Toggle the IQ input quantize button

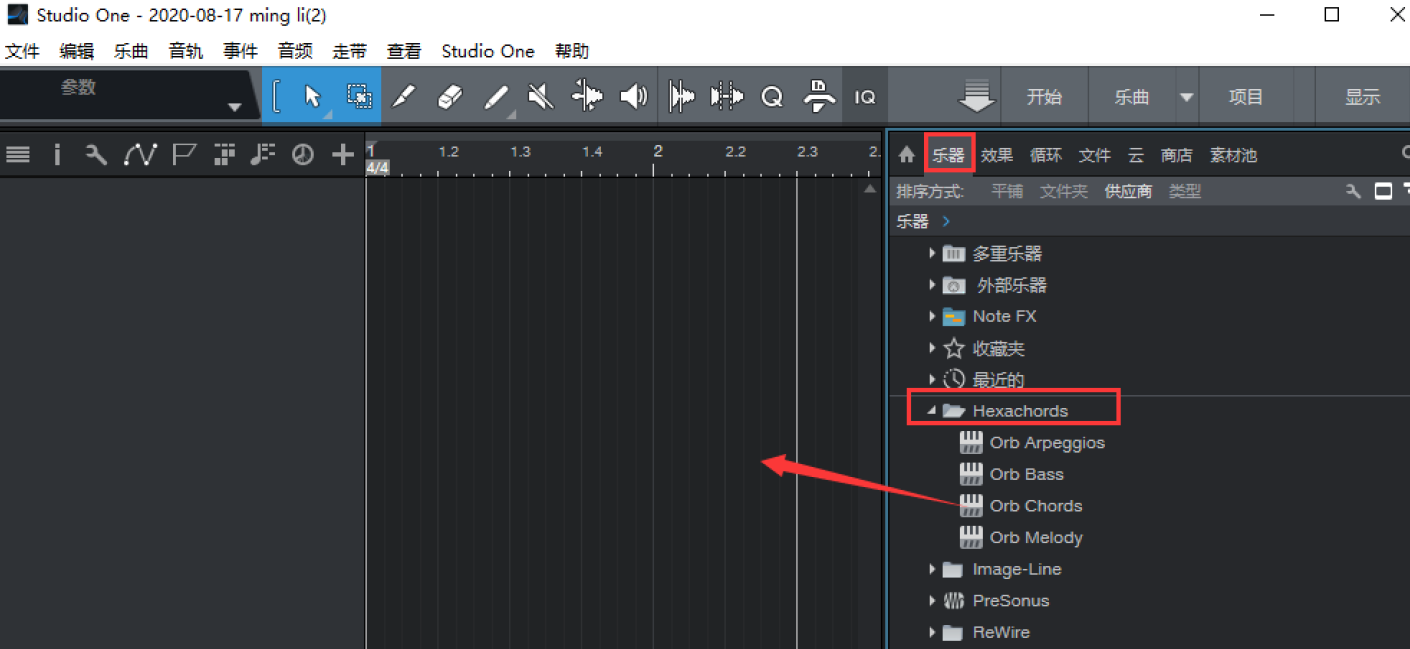[x=864, y=97]
